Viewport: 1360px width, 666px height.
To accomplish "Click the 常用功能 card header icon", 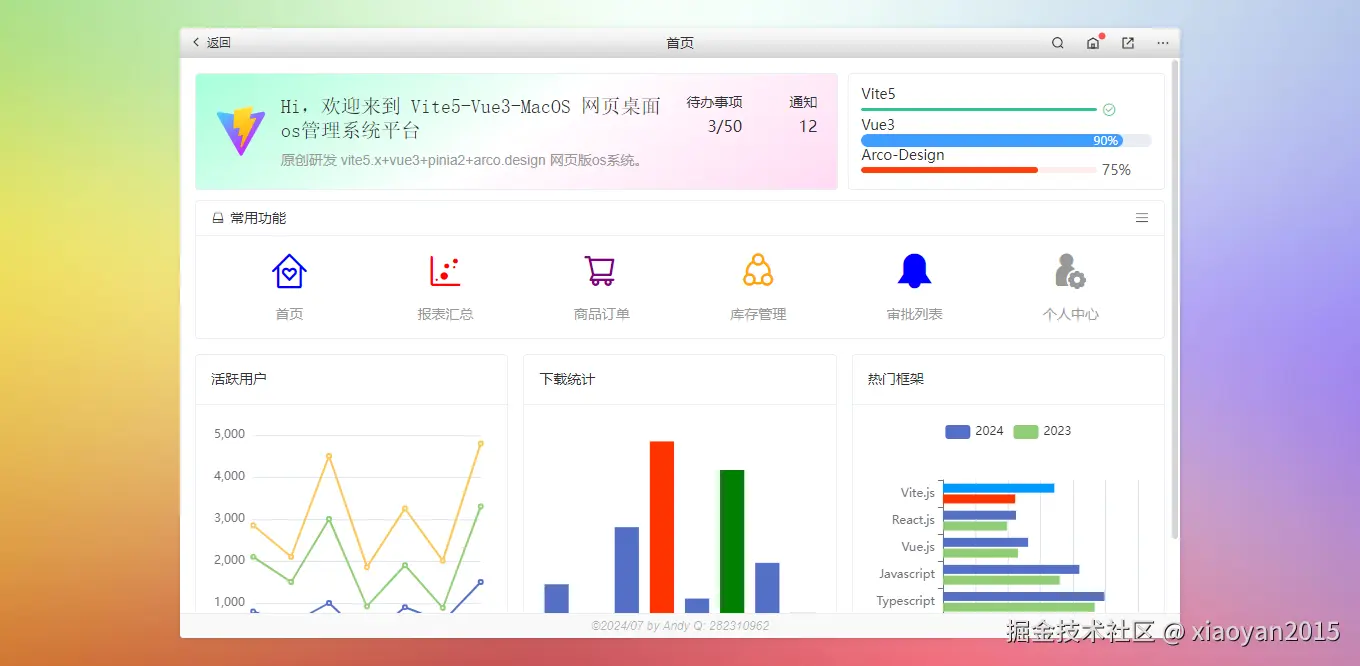I will click(218, 218).
